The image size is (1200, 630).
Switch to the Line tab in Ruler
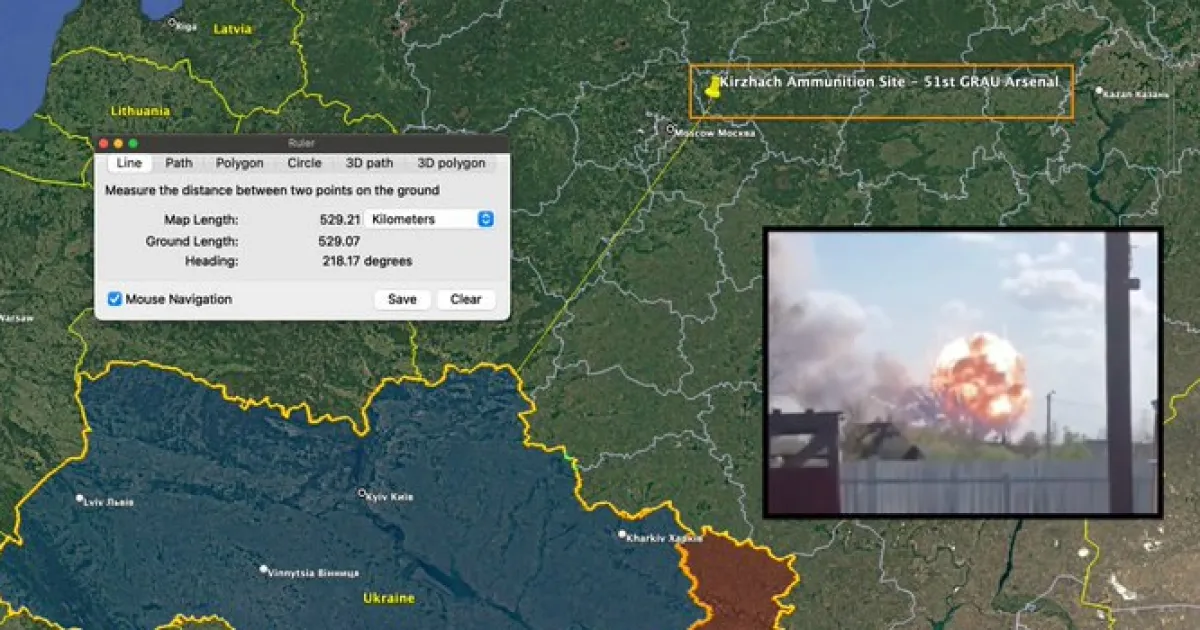[x=129, y=163]
